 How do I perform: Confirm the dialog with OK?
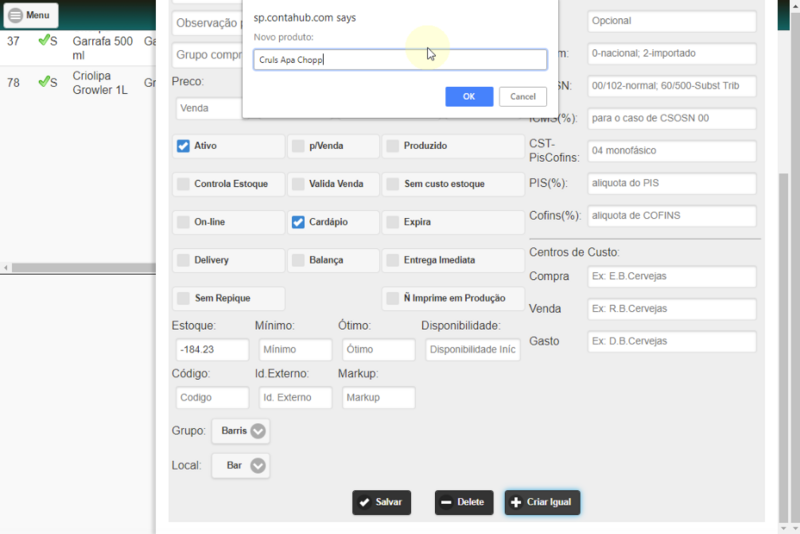tap(469, 96)
